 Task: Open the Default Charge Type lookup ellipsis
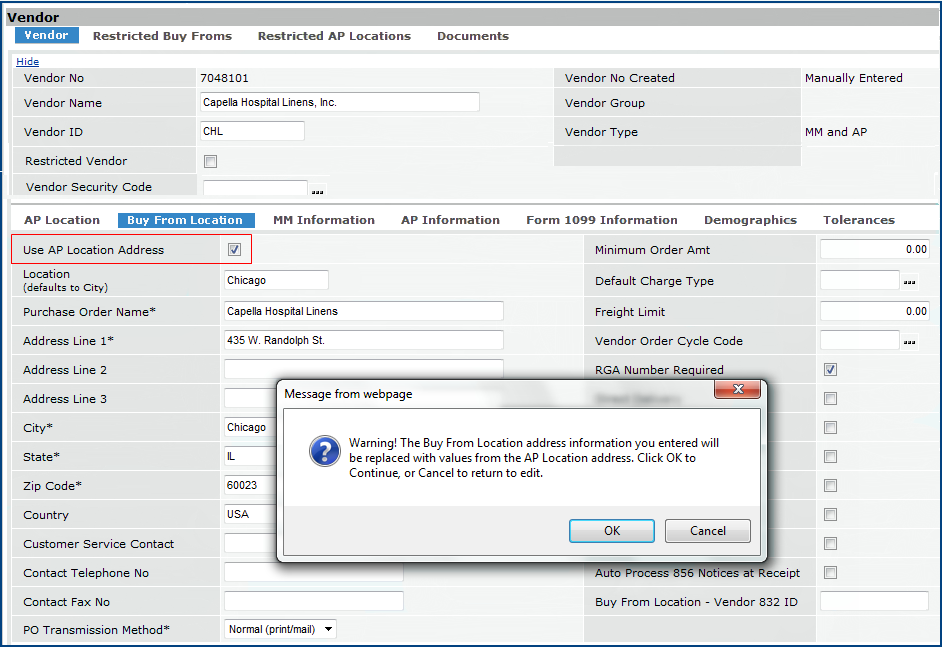coord(909,282)
